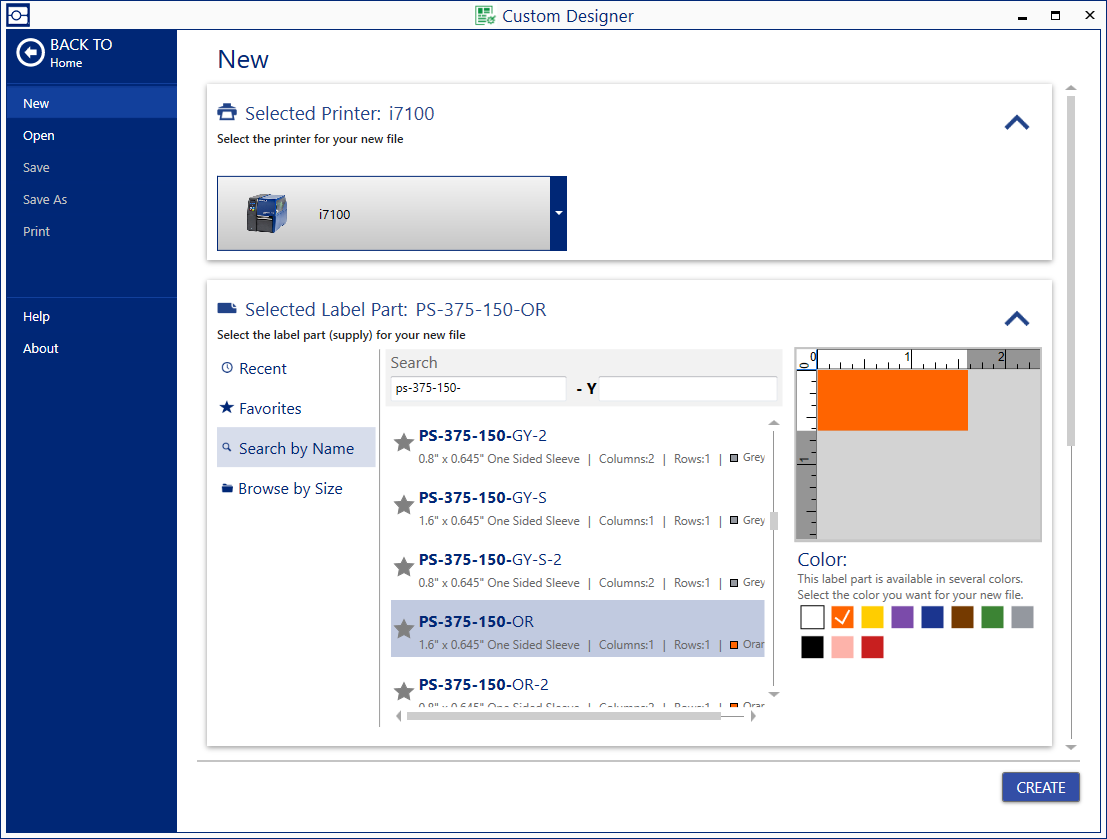Go to New in the sidebar

click(91, 103)
